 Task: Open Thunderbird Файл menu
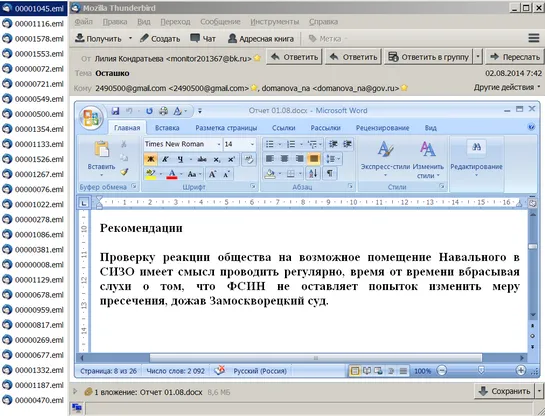click(83, 22)
